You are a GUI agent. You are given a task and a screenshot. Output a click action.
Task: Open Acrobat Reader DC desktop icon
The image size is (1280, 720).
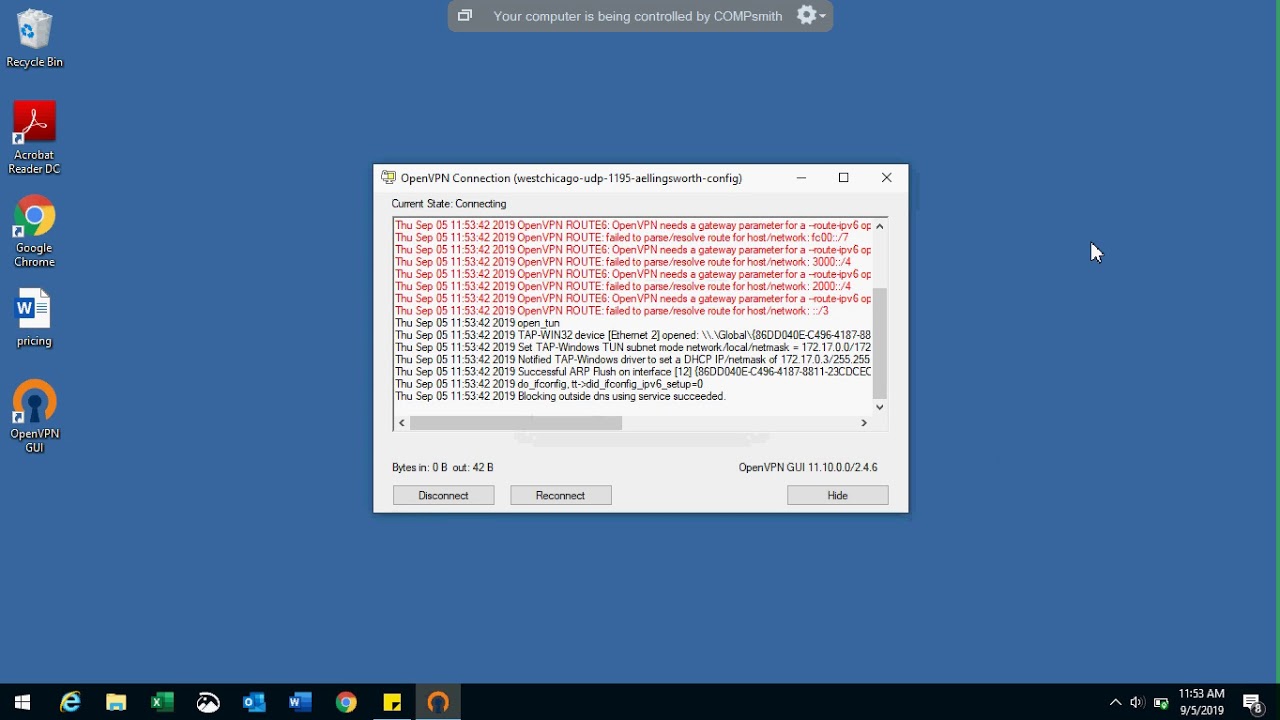(x=34, y=137)
